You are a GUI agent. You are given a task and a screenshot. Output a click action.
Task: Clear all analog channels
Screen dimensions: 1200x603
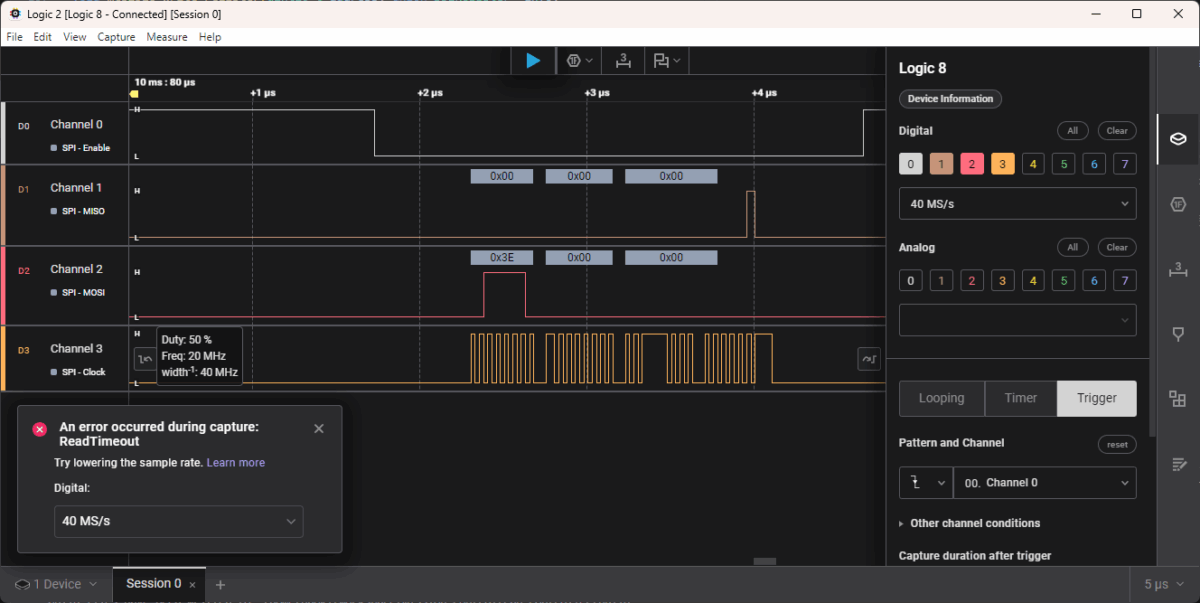[x=1117, y=248]
